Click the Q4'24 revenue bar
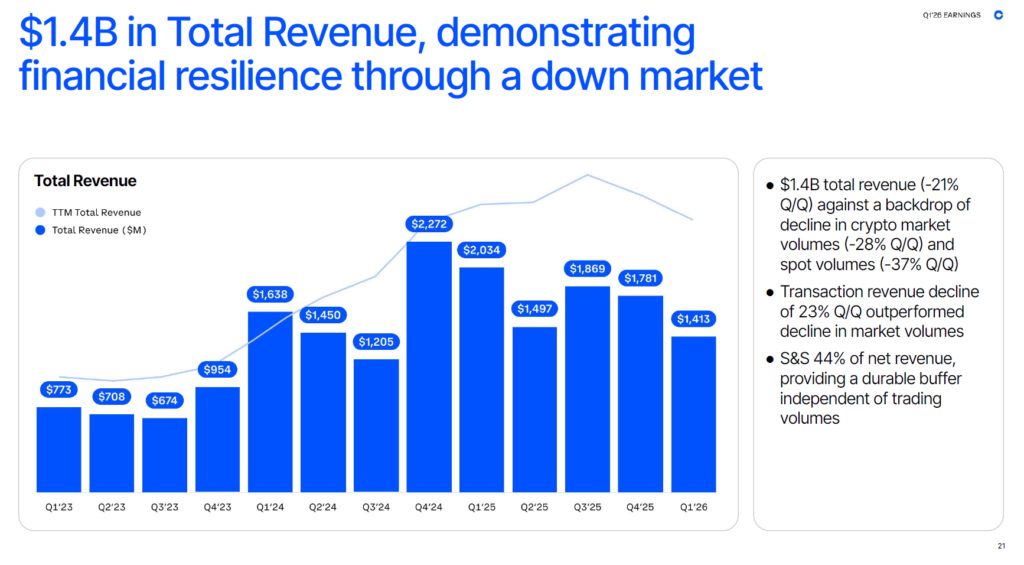The image size is (1024, 565). [x=429, y=366]
